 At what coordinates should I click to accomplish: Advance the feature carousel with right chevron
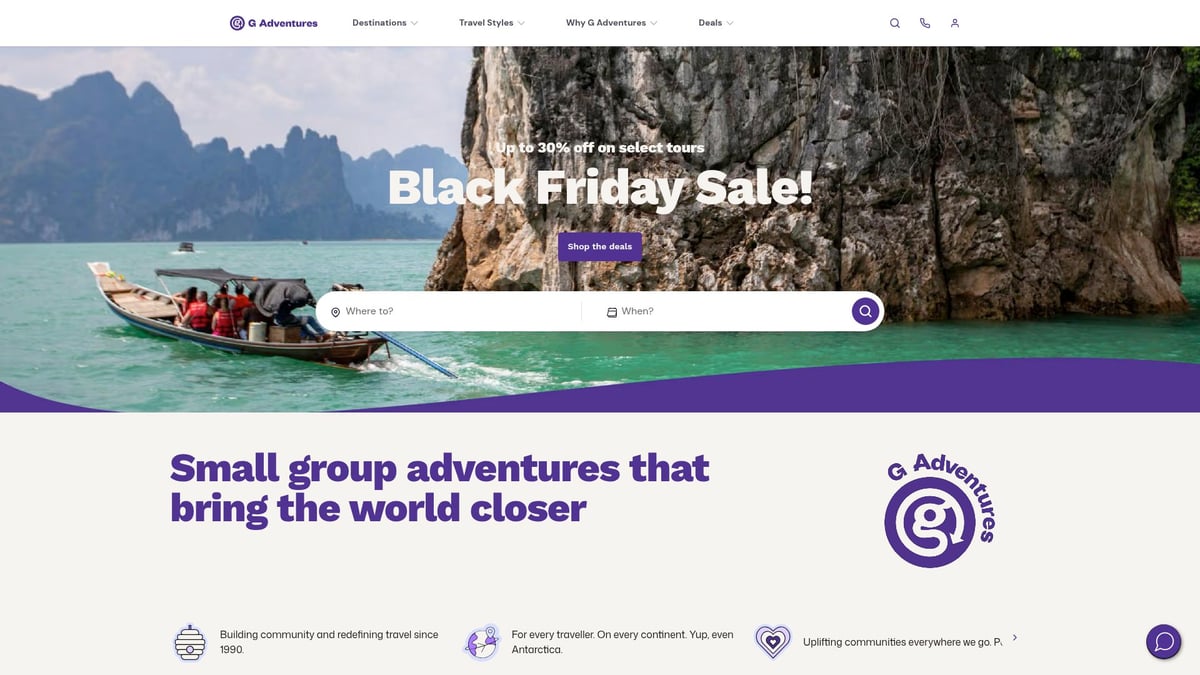point(1015,637)
